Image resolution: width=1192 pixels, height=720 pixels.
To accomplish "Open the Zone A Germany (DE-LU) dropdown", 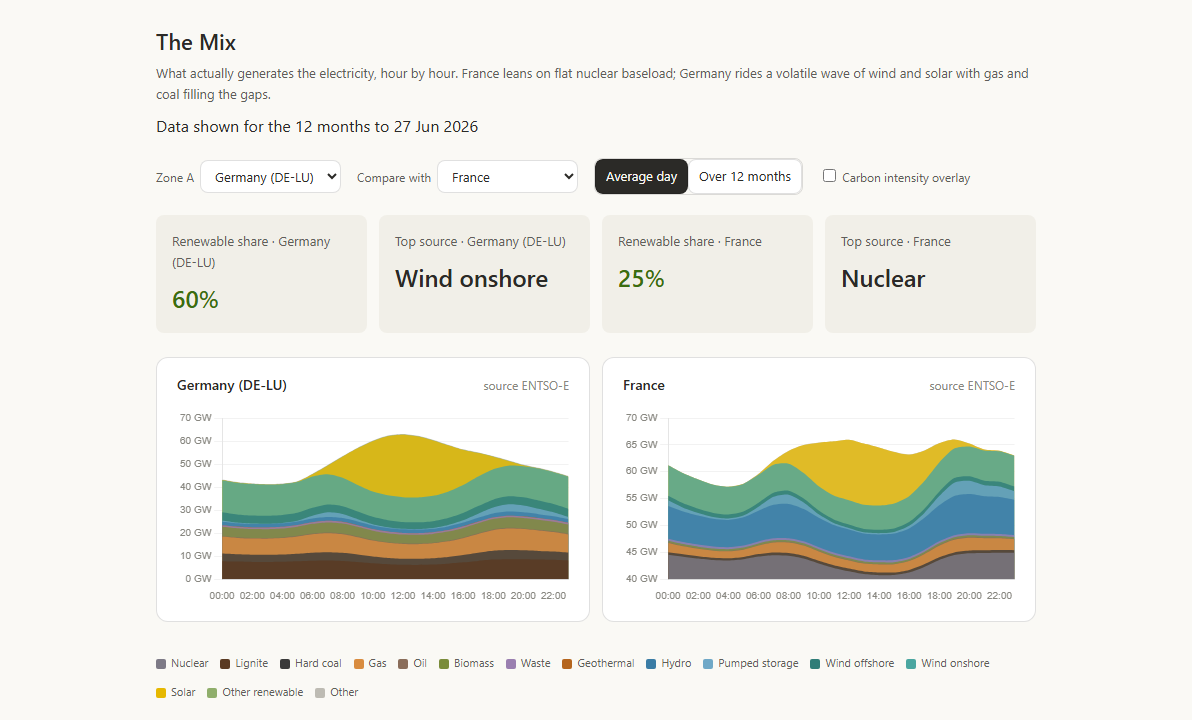I will coord(271,176).
